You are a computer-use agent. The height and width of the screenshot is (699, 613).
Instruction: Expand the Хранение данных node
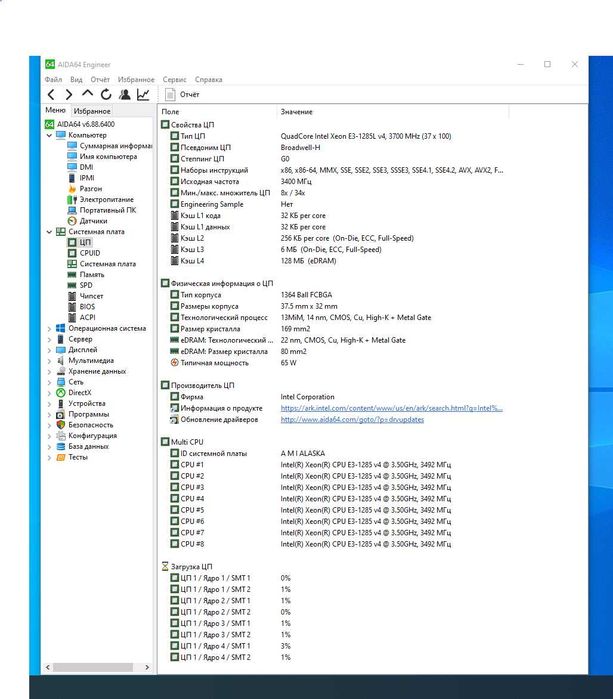(x=49, y=371)
